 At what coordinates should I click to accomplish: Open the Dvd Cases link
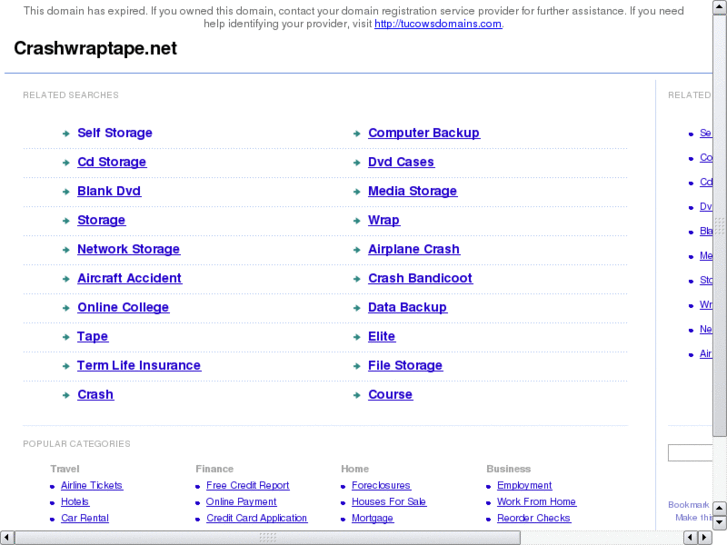click(401, 162)
